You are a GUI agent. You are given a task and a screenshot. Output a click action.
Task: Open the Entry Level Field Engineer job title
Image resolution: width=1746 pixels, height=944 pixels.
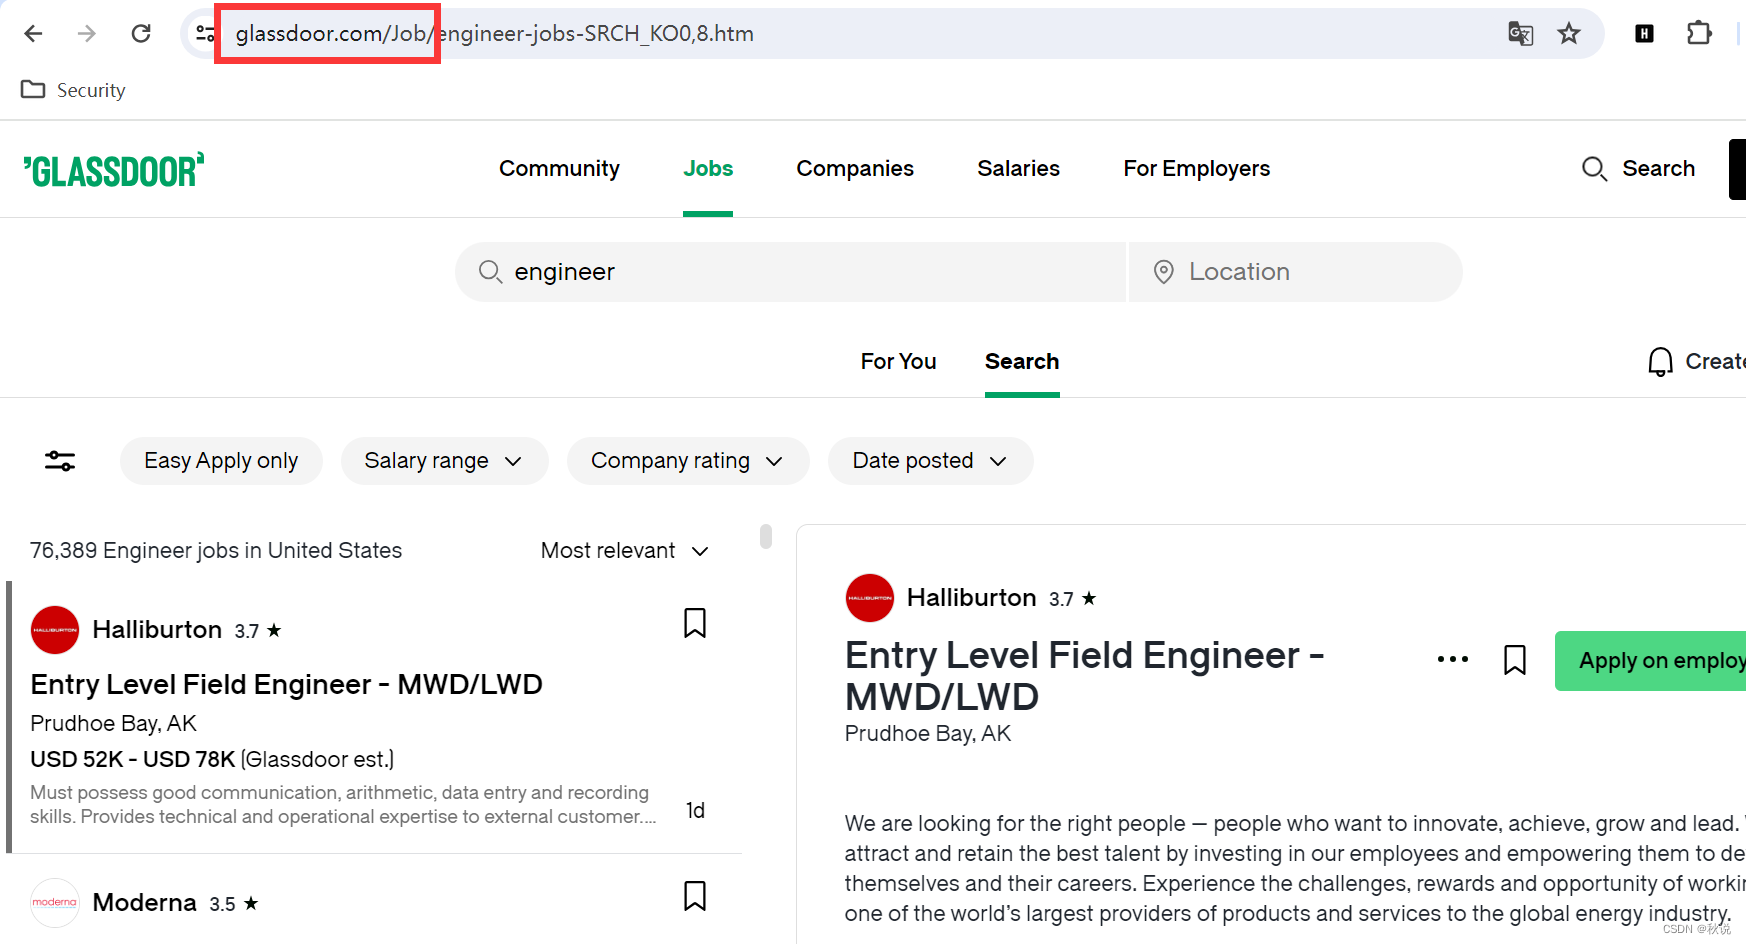[x=286, y=685]
